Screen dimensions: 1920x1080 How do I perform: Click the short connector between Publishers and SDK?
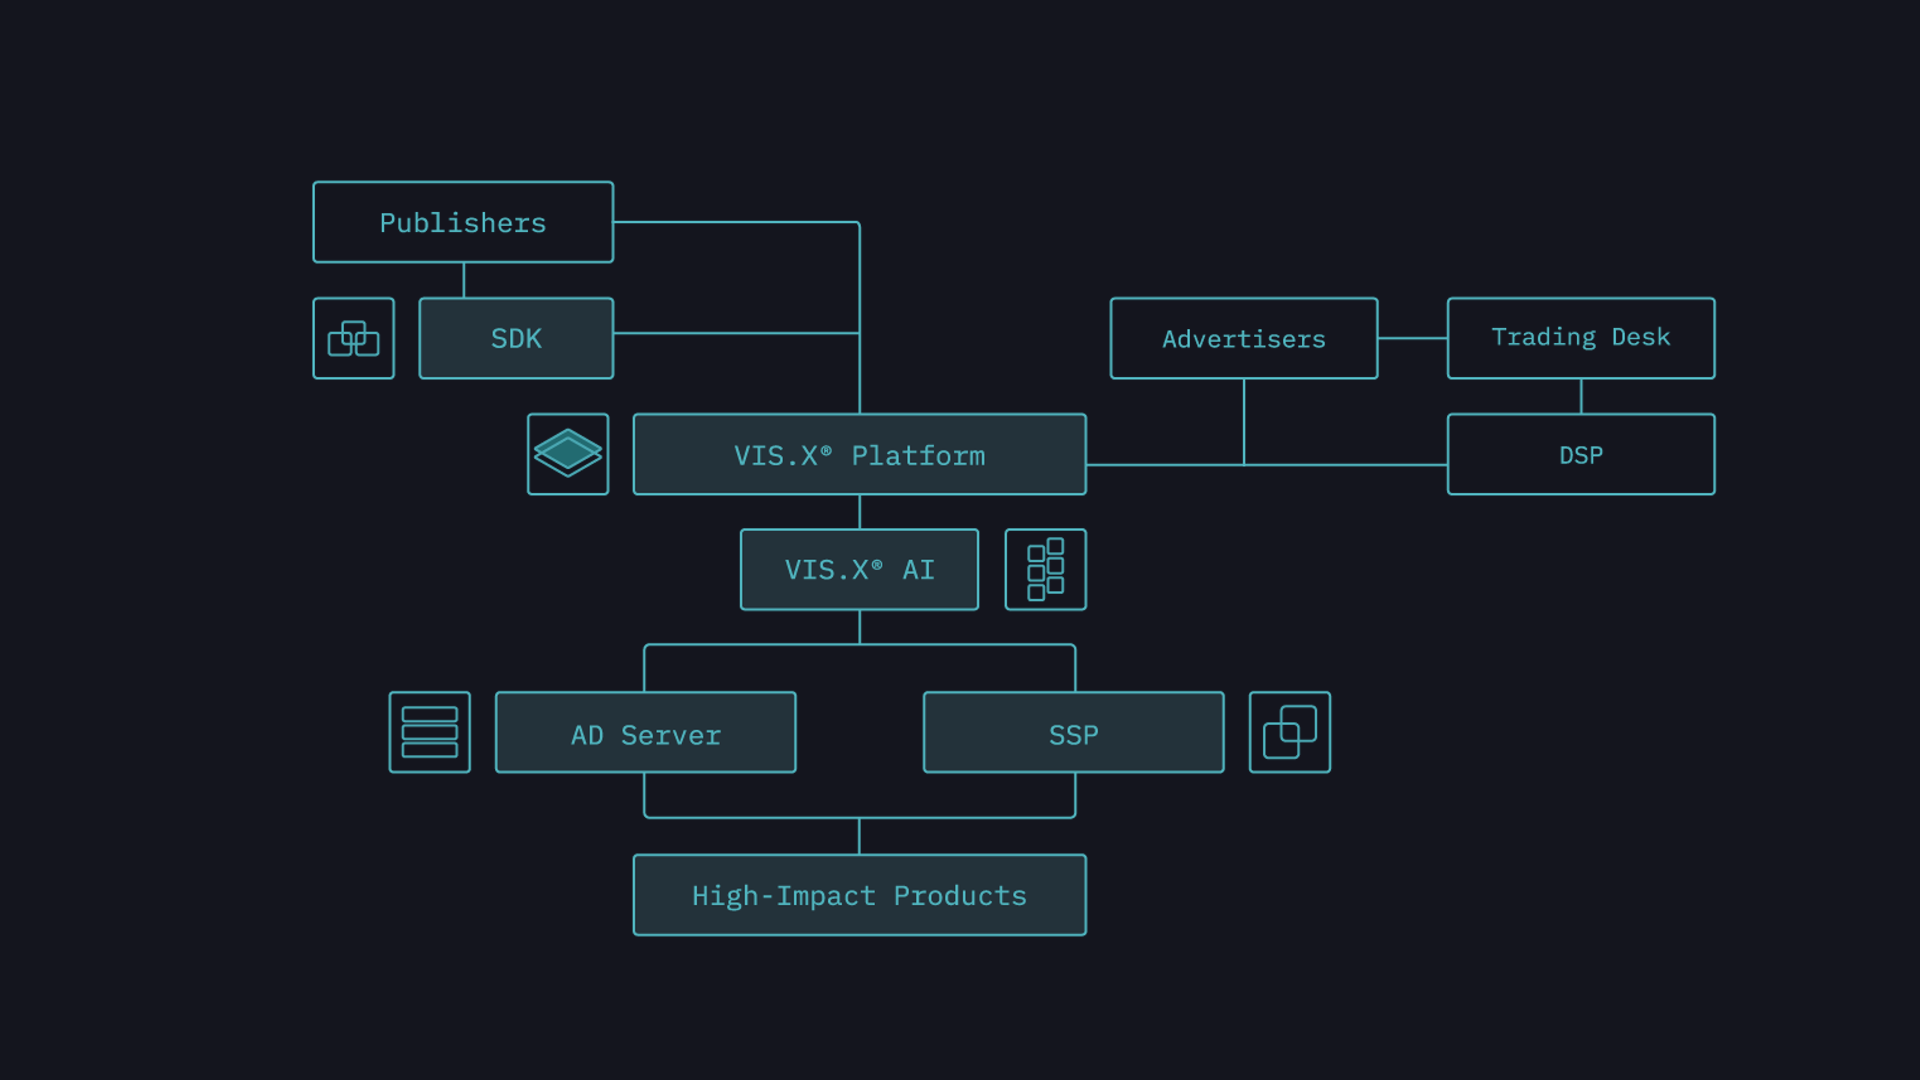[x=464, y=280]
